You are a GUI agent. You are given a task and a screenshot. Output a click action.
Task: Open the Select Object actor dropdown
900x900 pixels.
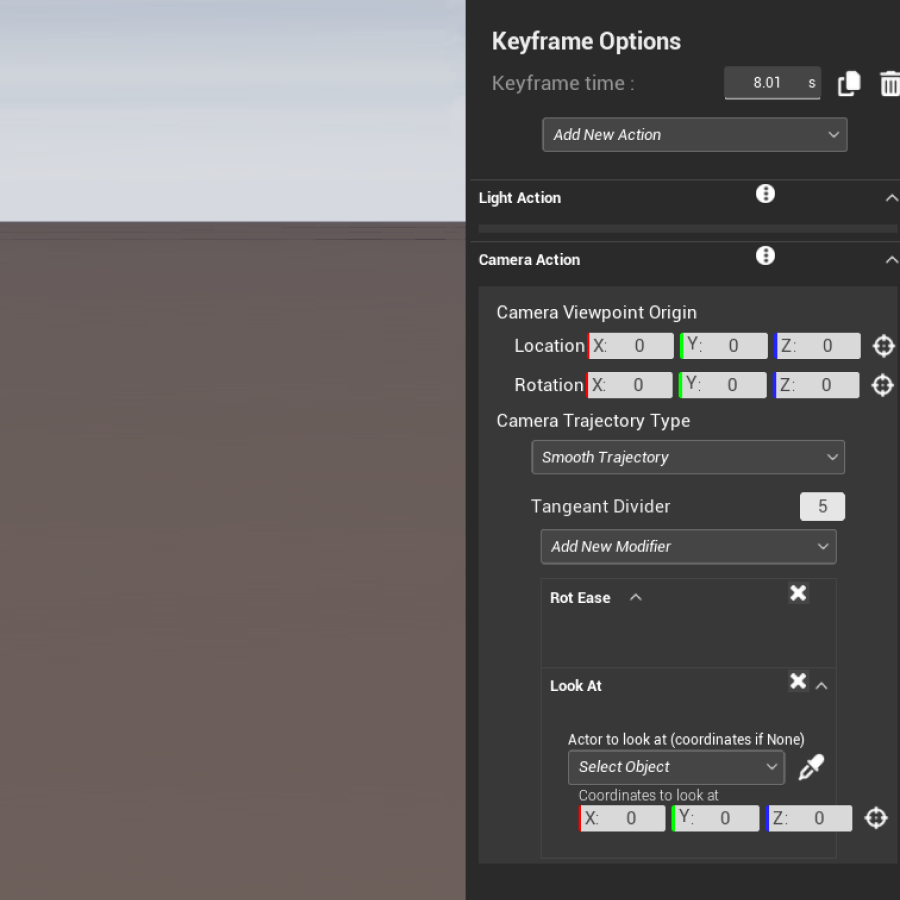[x=676, y=767]
